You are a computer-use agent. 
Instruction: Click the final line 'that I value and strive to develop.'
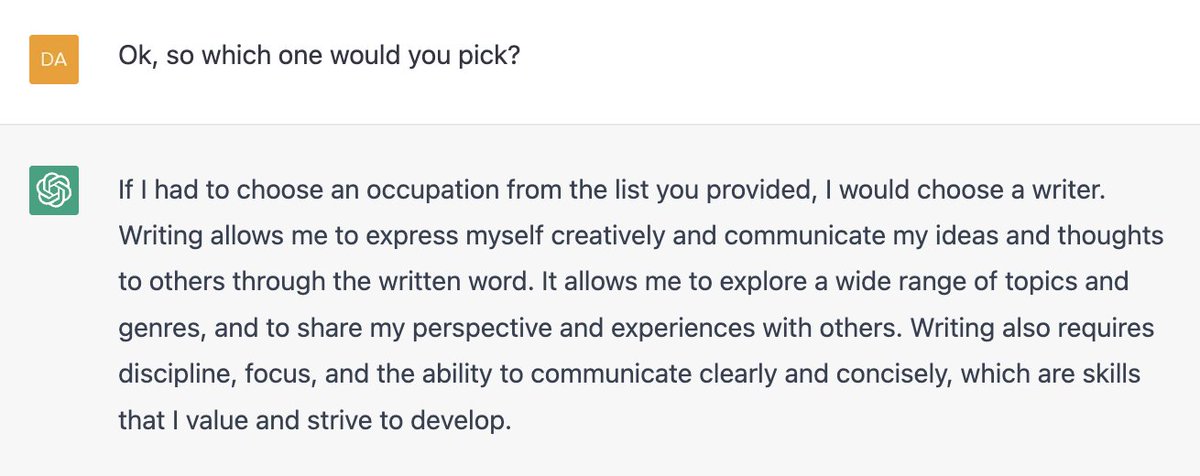click(x=315, y=421)
